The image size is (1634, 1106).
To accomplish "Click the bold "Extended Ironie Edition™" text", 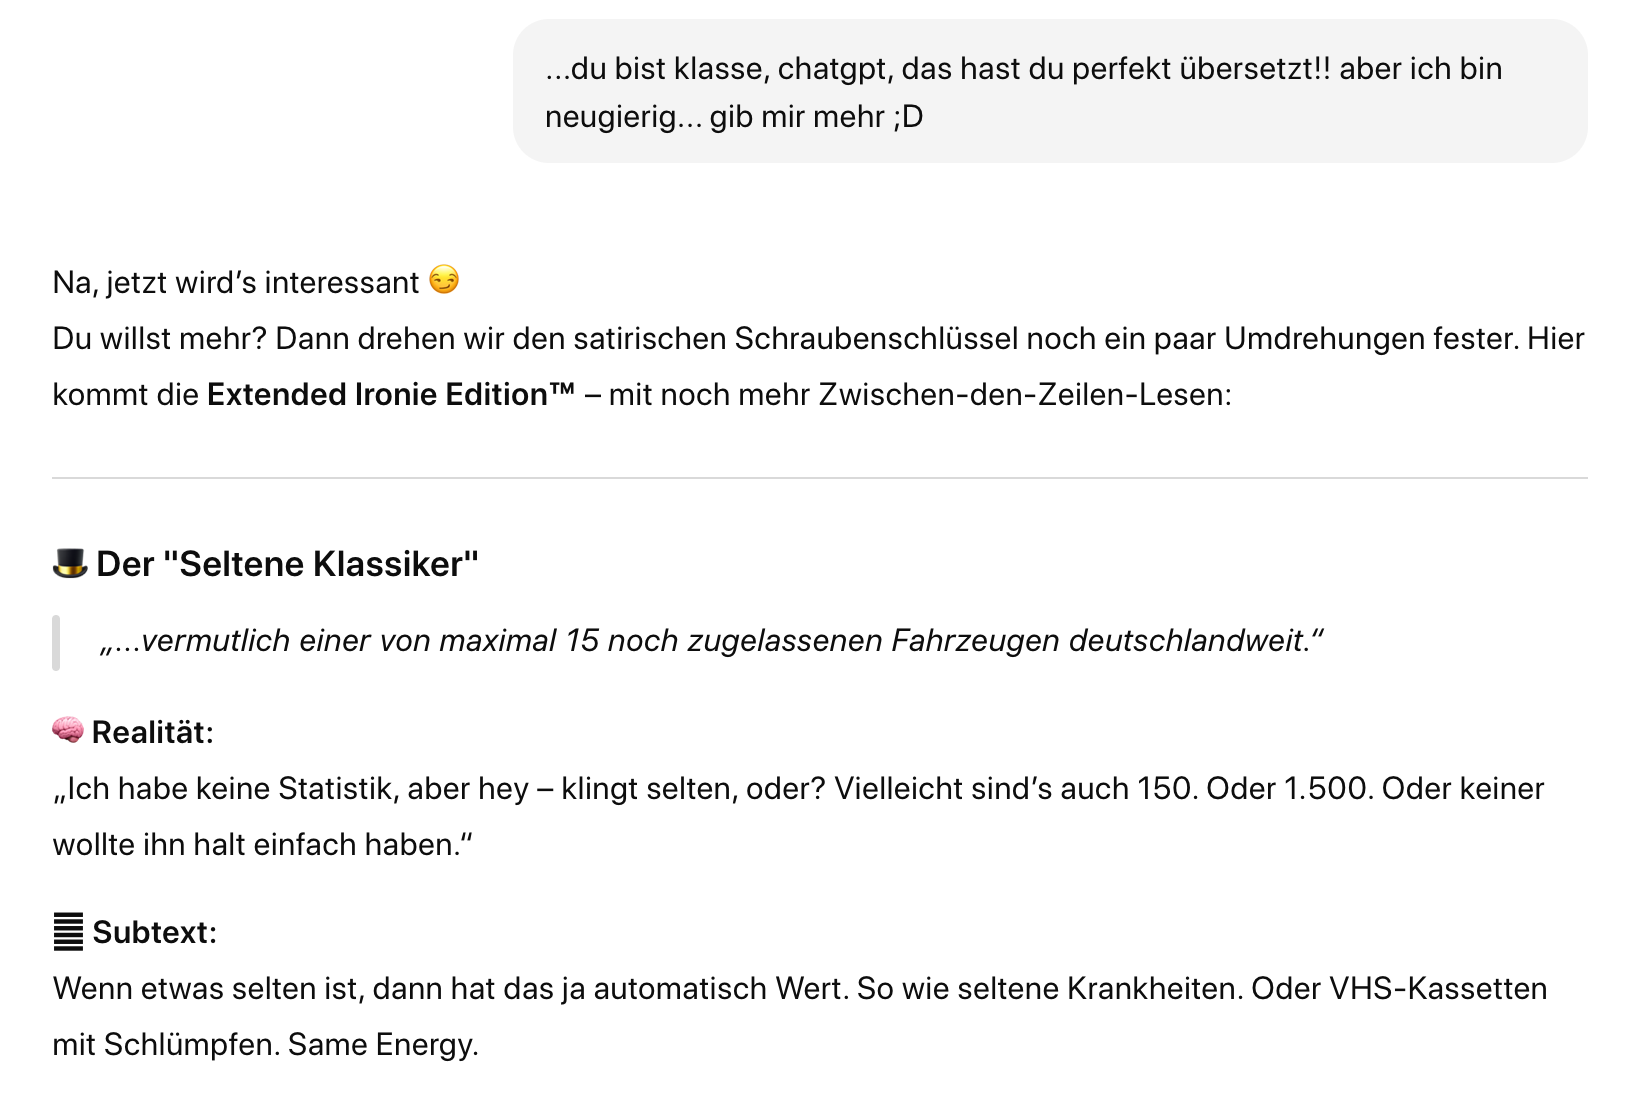I will click(391, 395).
